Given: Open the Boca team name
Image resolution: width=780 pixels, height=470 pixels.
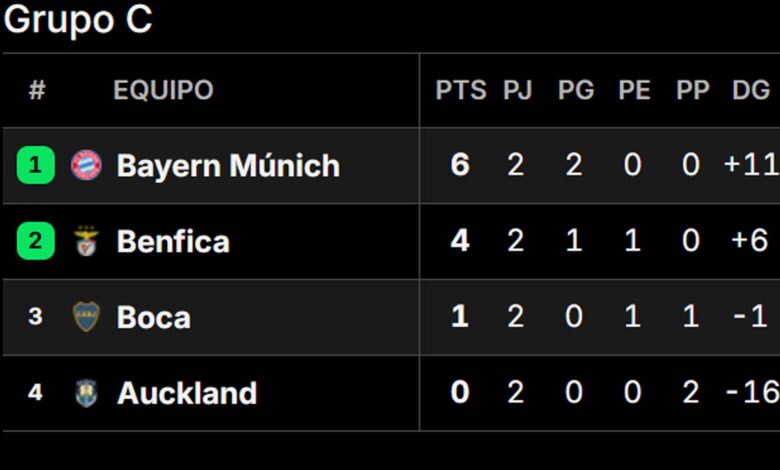Looking at the screenshot, I should click(x=154, y=317).
